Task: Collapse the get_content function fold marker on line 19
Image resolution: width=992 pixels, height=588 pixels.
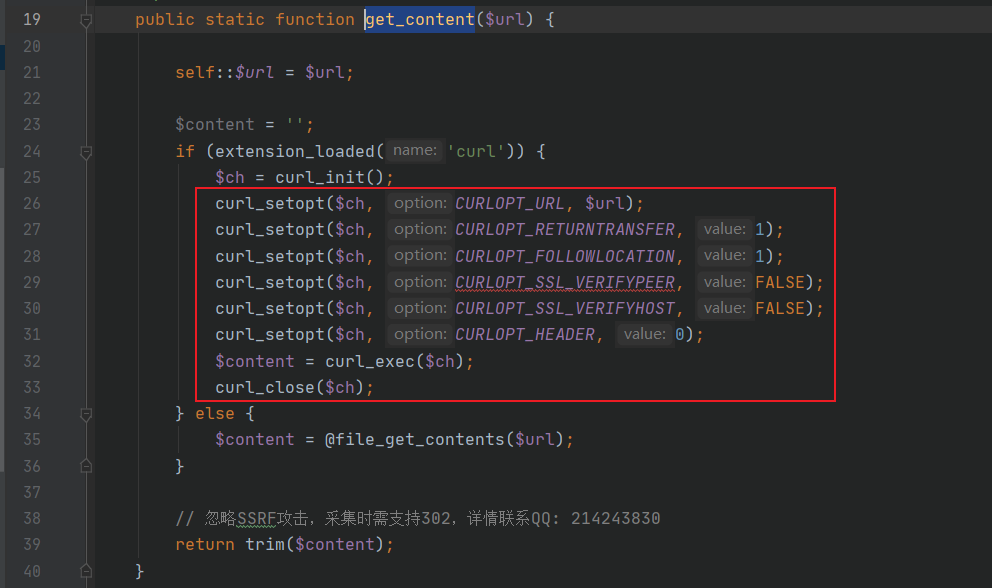Action: pos(87,21)
